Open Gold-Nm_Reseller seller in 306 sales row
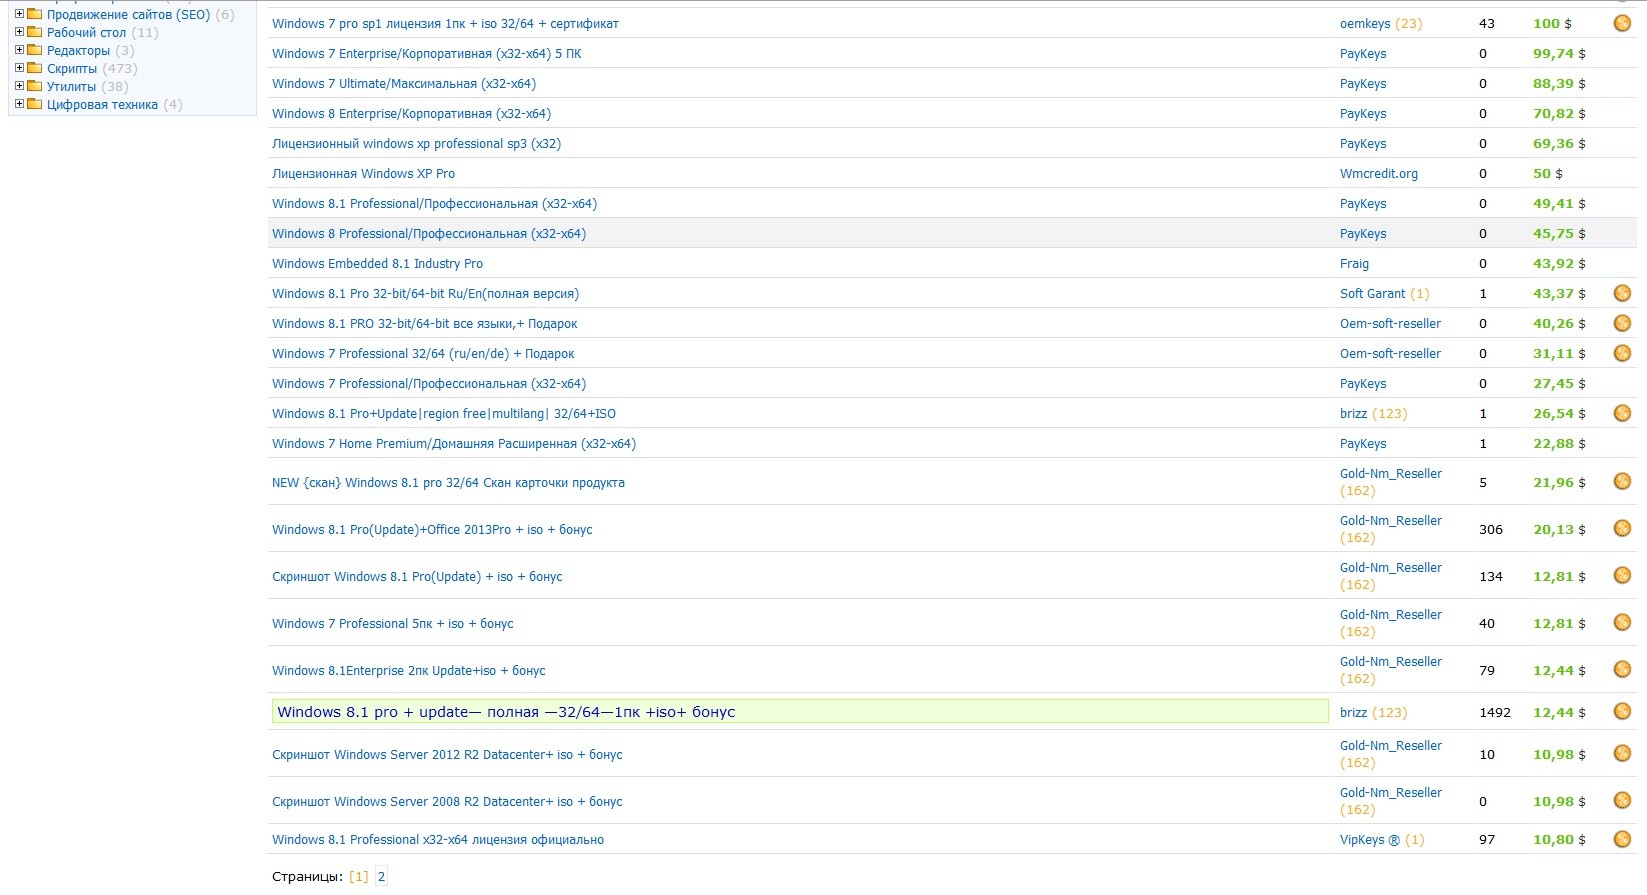Screen dimensions: 1647x895 pyautogui.click(x=1391, y=520)
